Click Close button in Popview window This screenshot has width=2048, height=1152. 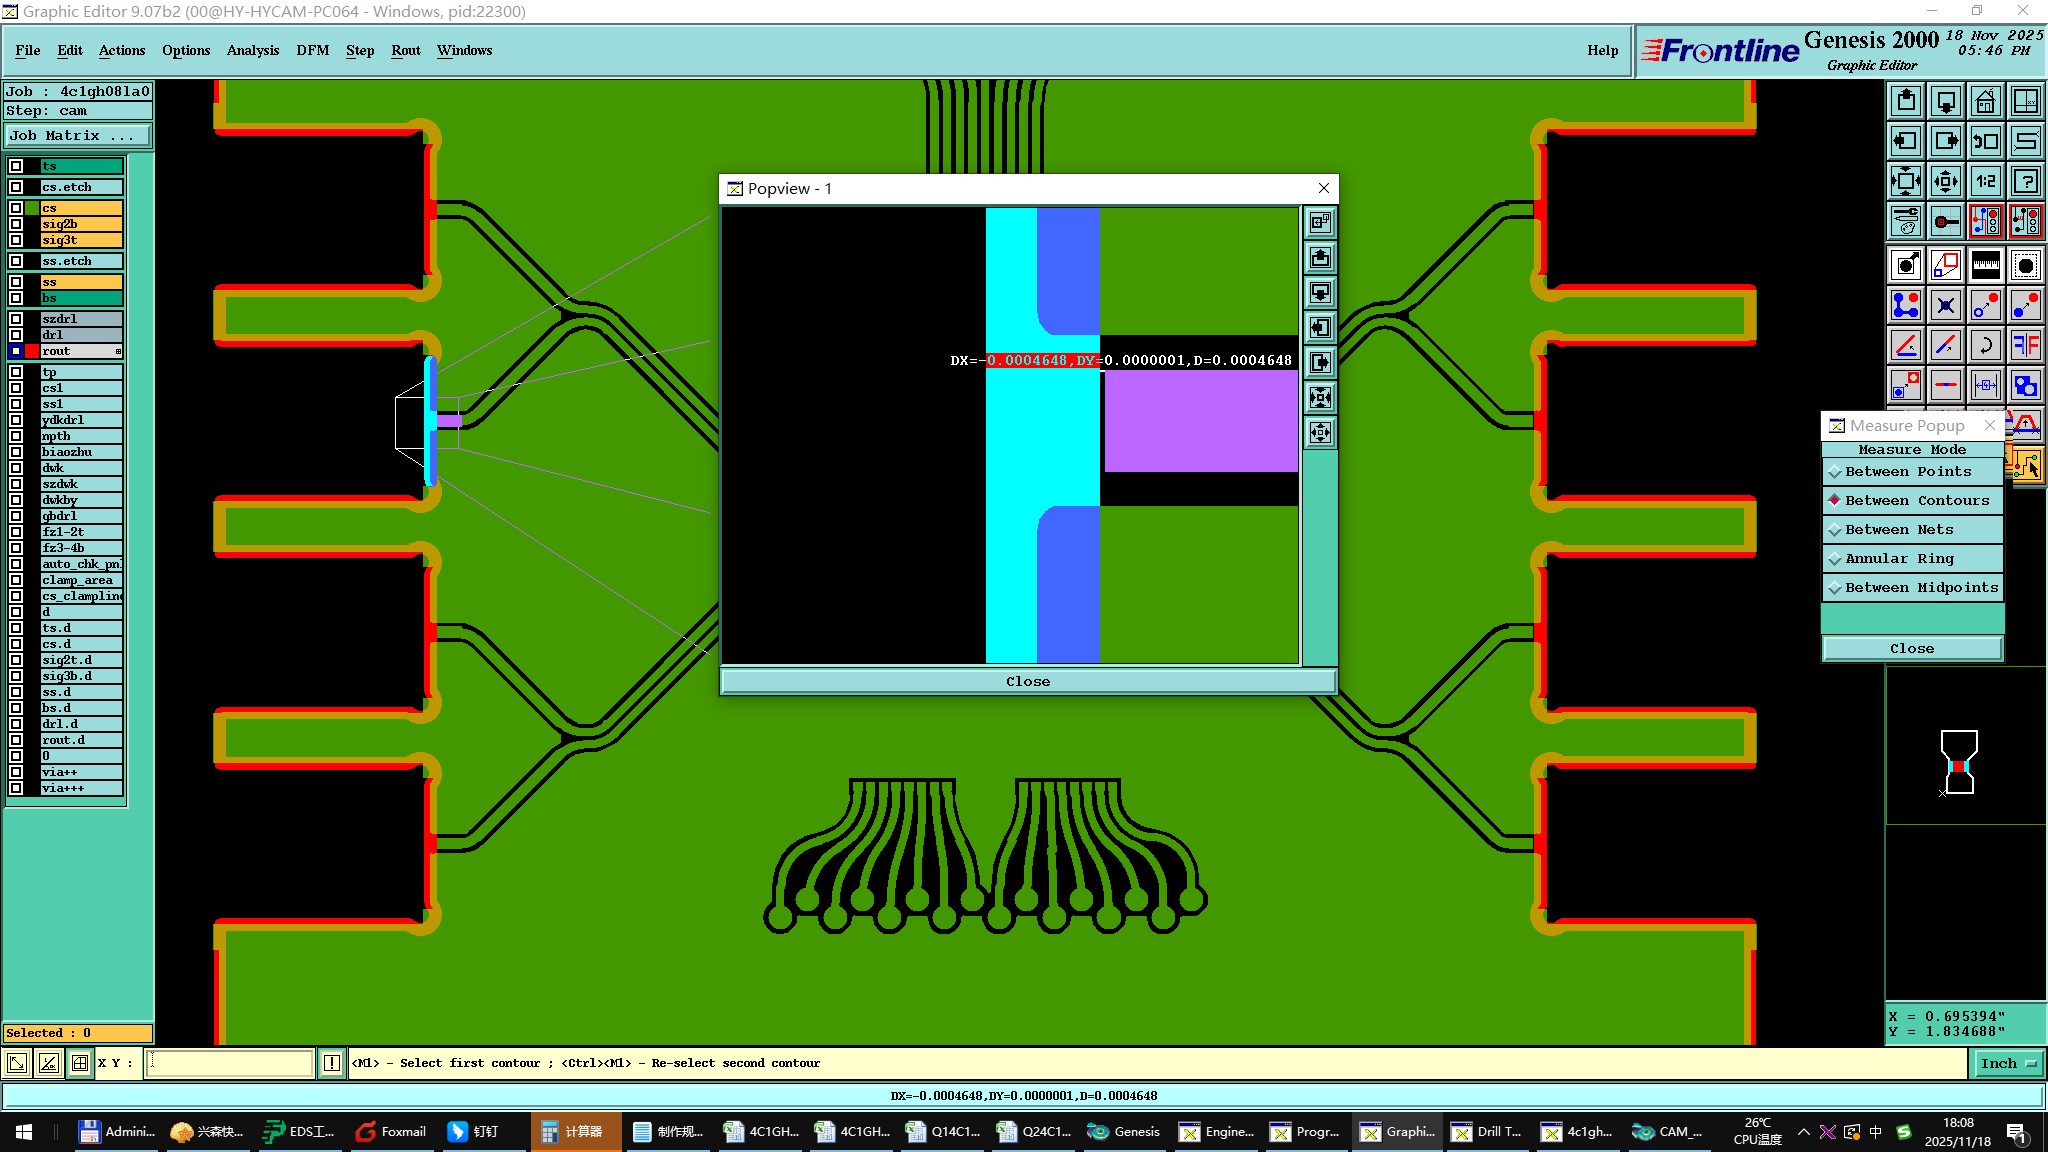[x=1027, y=682]
